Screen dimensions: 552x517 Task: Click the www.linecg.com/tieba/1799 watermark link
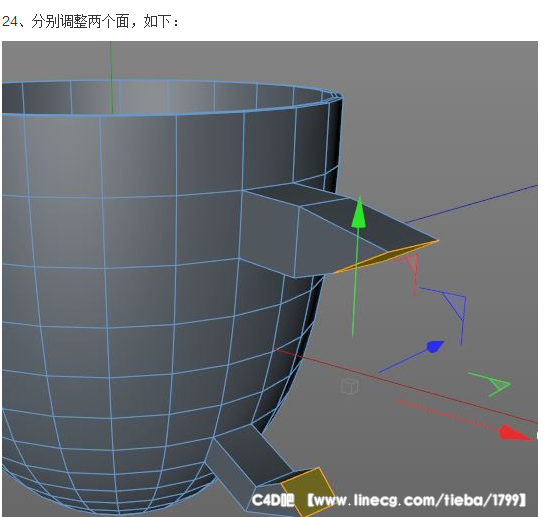(416, 500)
